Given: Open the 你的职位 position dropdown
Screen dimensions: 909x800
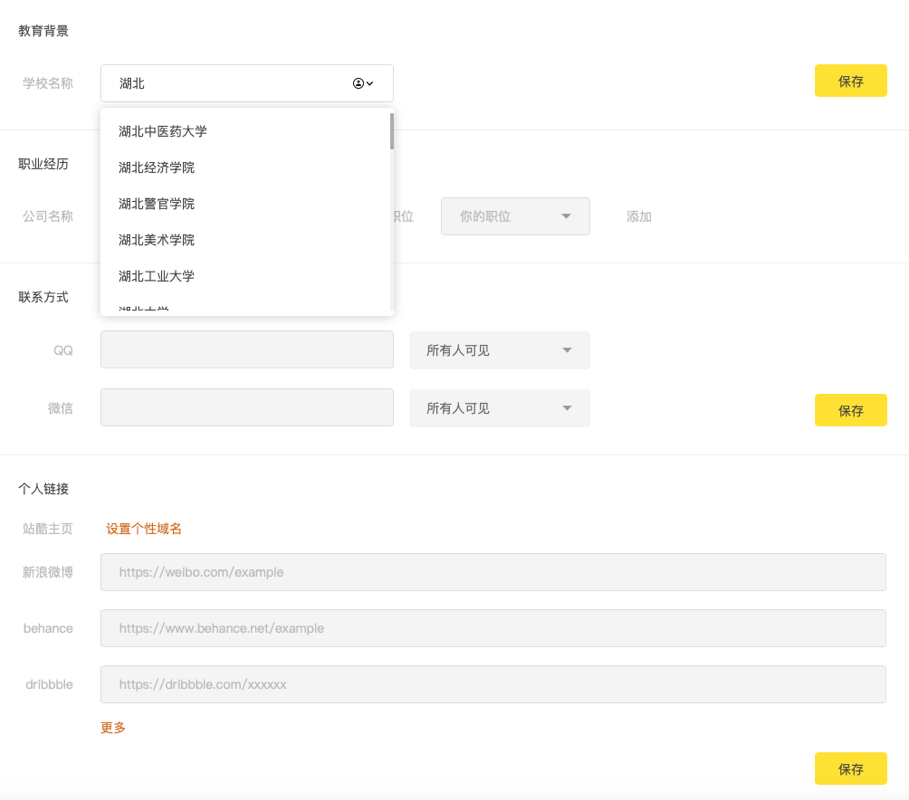Looking at the screenshot, I should click(515, 216).
